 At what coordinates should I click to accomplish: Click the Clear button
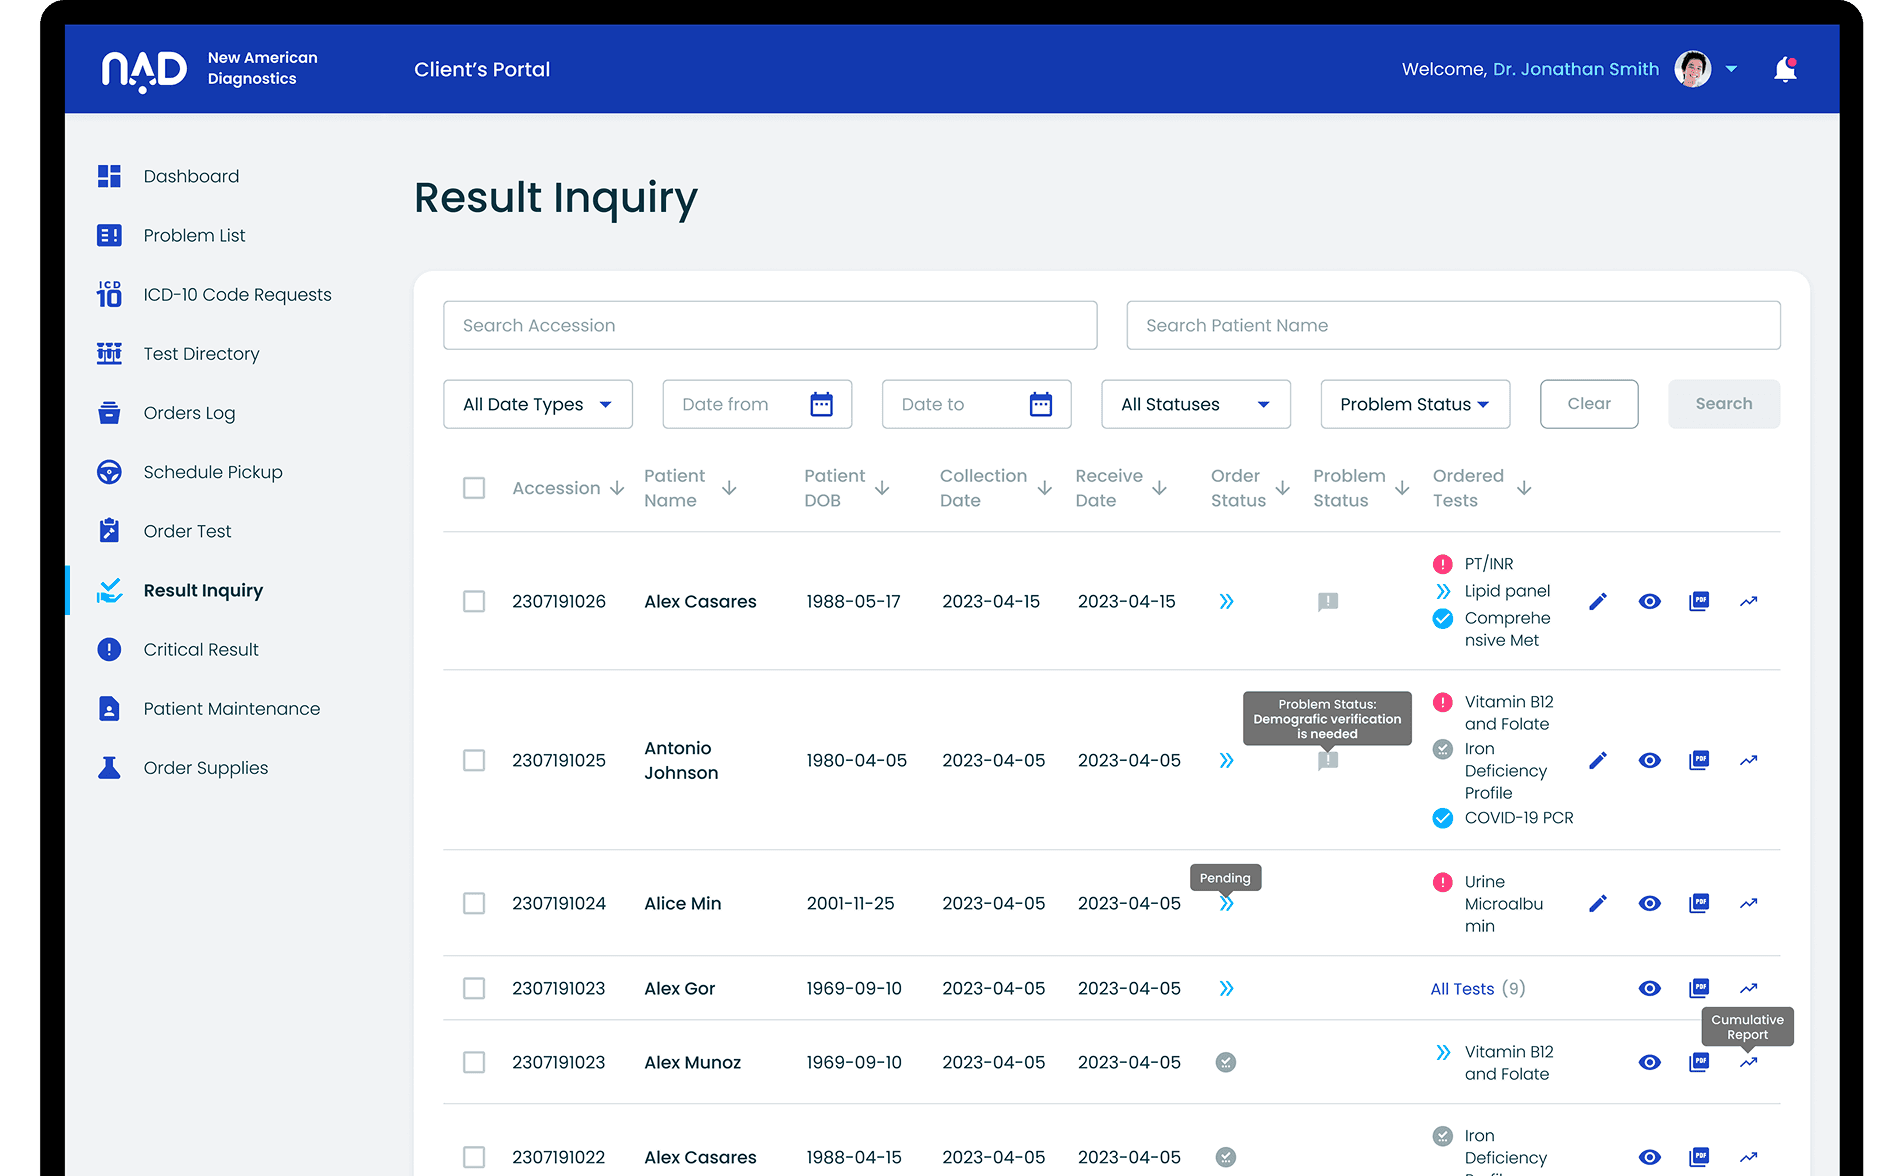(x=1589, y=404)
